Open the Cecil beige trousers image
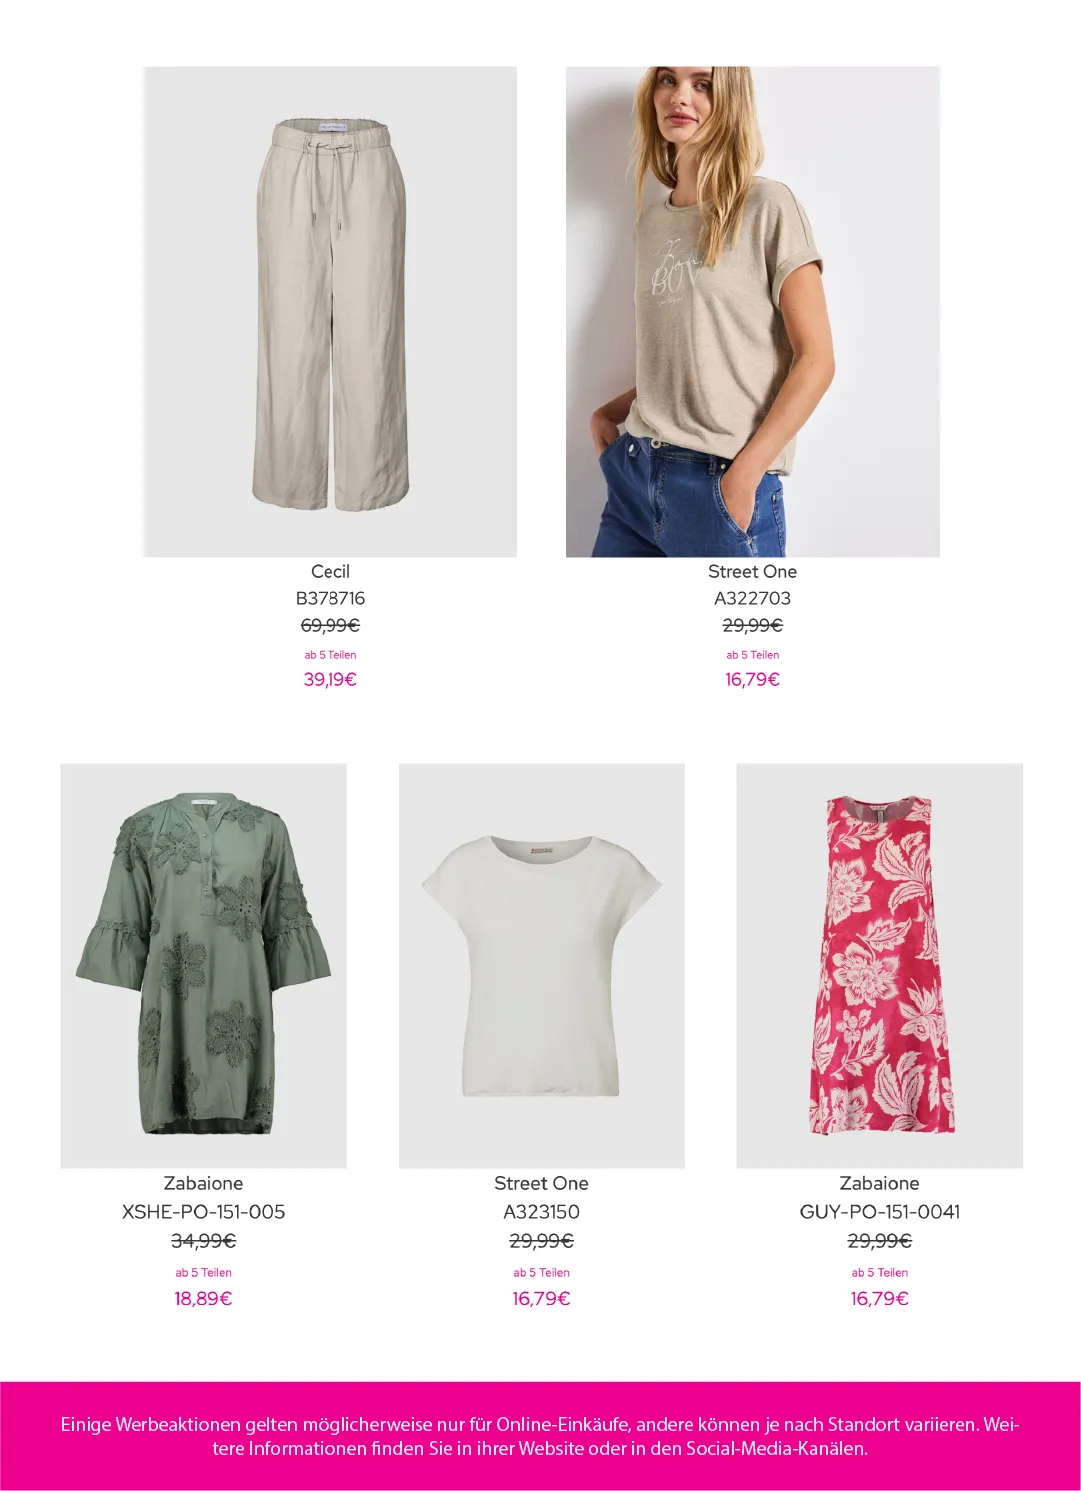 [330, 311]
